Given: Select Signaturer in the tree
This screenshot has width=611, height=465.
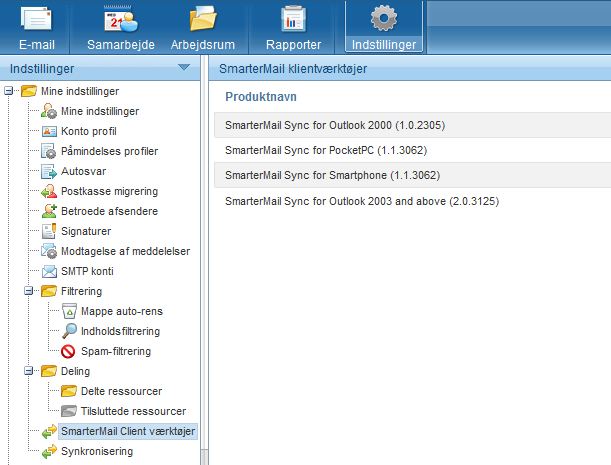Looking at the screenshot, I should pyautogui.click(x=86, y=231).
